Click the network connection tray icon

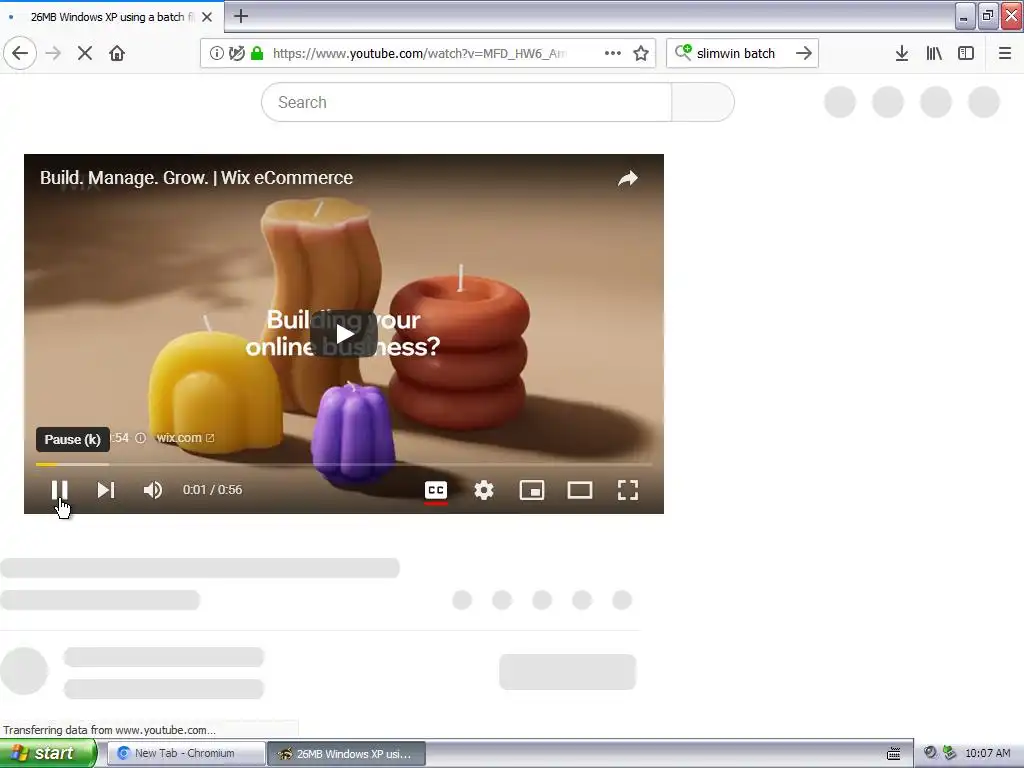[950, 753]
